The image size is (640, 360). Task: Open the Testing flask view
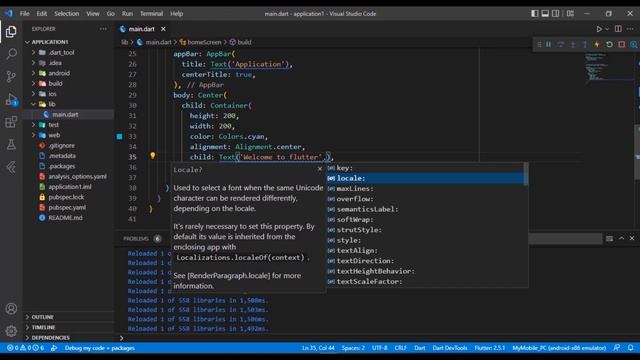[11, 144]
